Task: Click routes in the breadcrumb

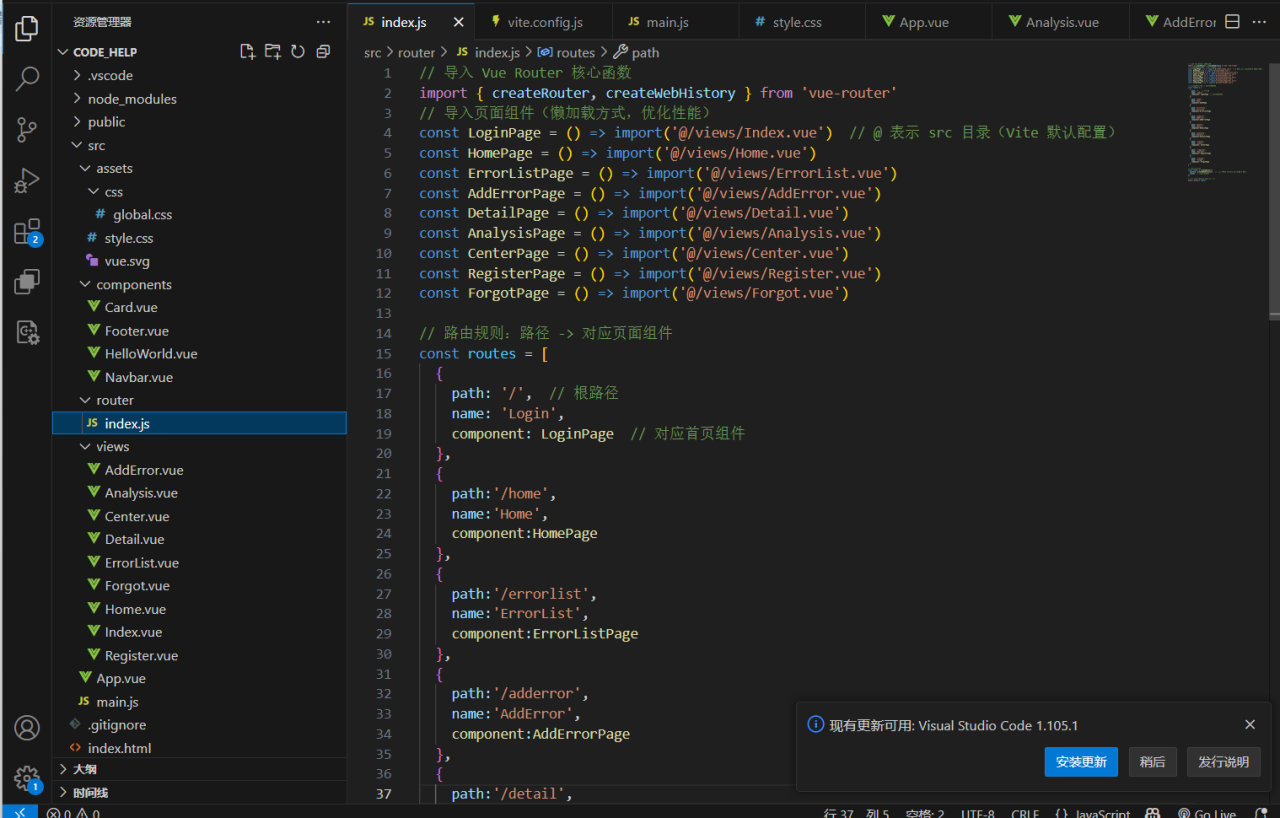Action: (575, 52)
